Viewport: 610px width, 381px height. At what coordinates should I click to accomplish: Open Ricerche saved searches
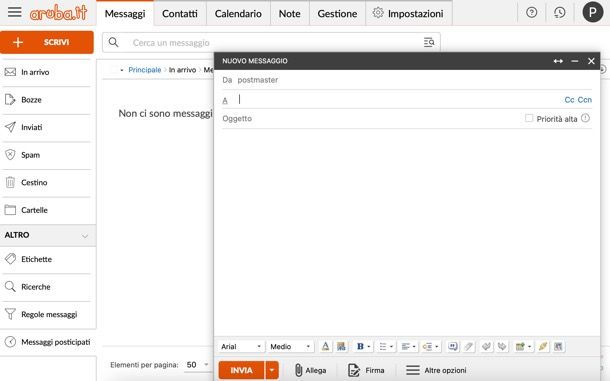click(47, 287)
